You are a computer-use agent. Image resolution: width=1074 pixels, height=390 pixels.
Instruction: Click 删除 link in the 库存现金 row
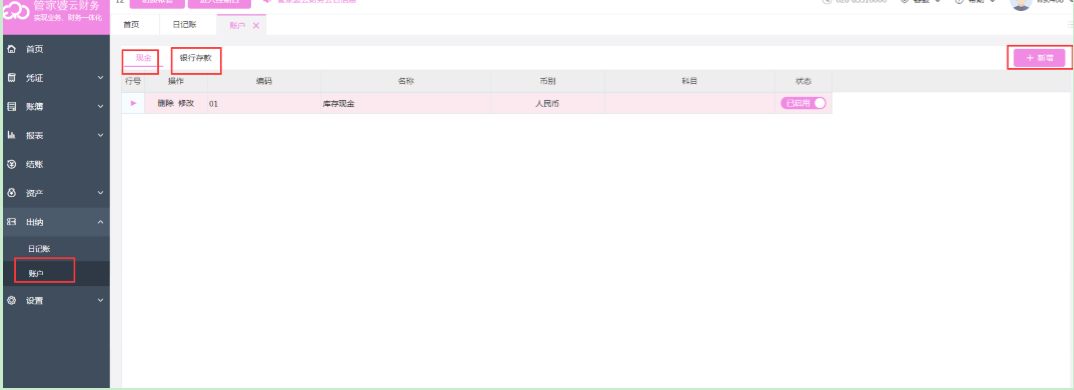click(x=165, y=103)
